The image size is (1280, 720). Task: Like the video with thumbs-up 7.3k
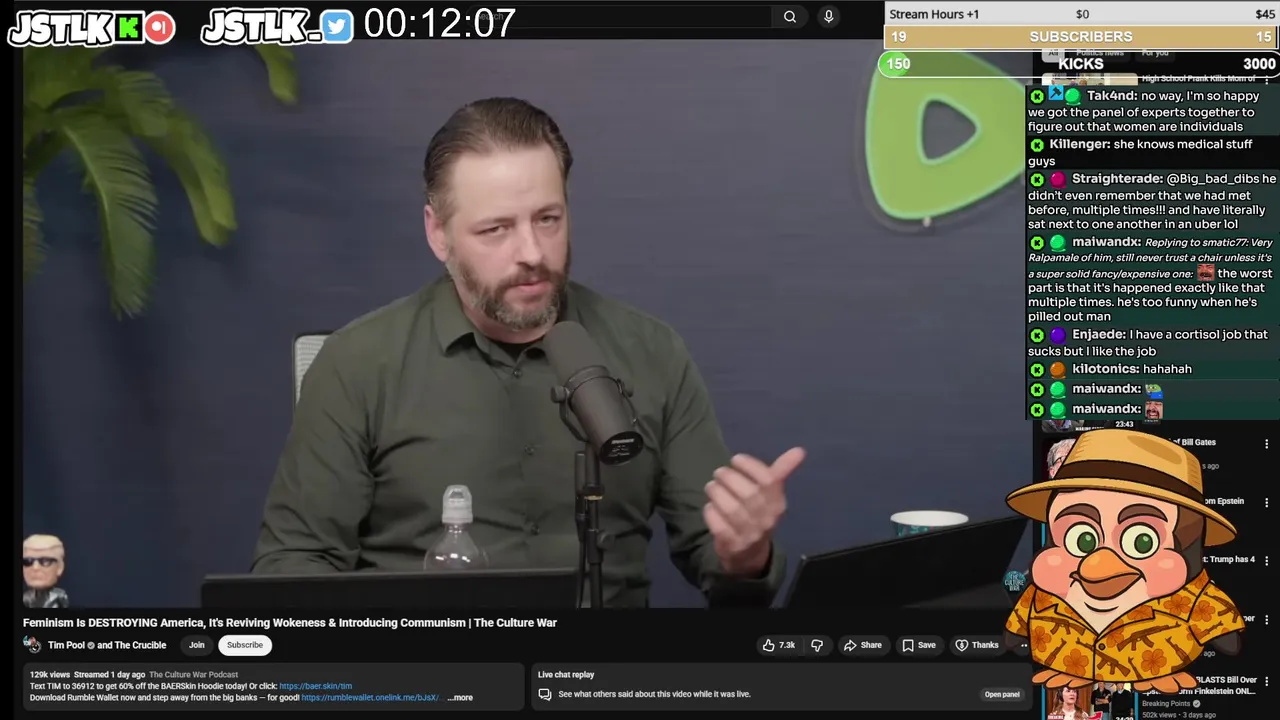[779, 645]
